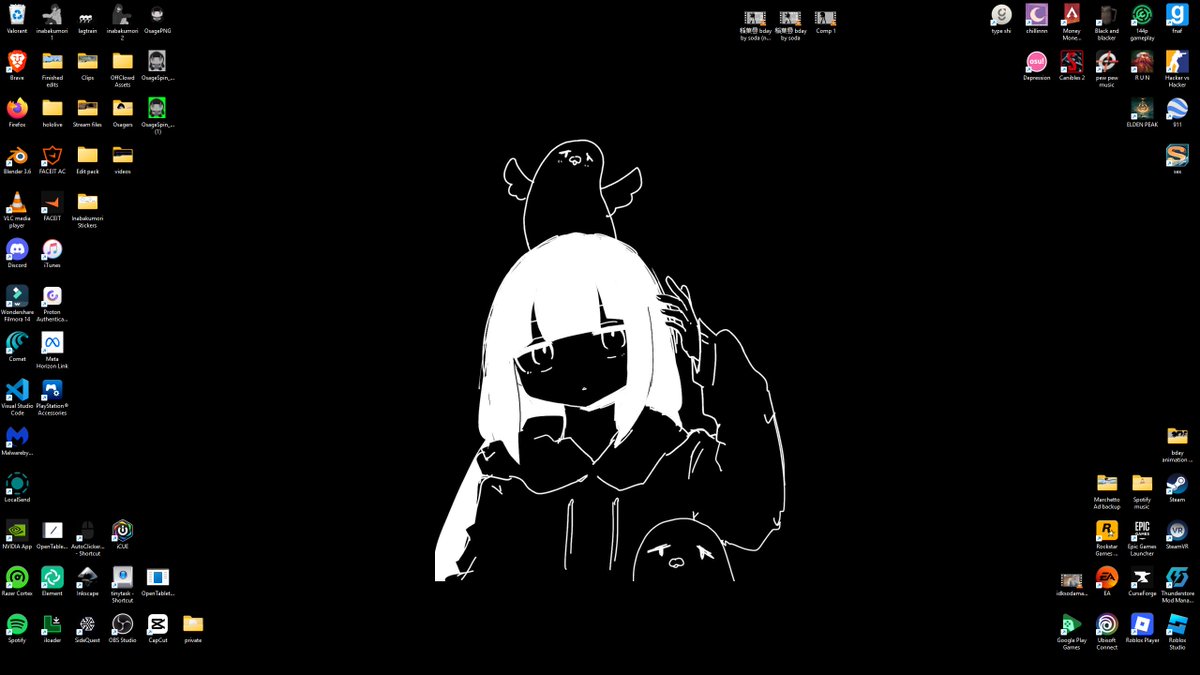Image resolution: width=1200 pixels, height=675 pixels.
Task: Select the VLC media player icon
Action: click(17, 202)
